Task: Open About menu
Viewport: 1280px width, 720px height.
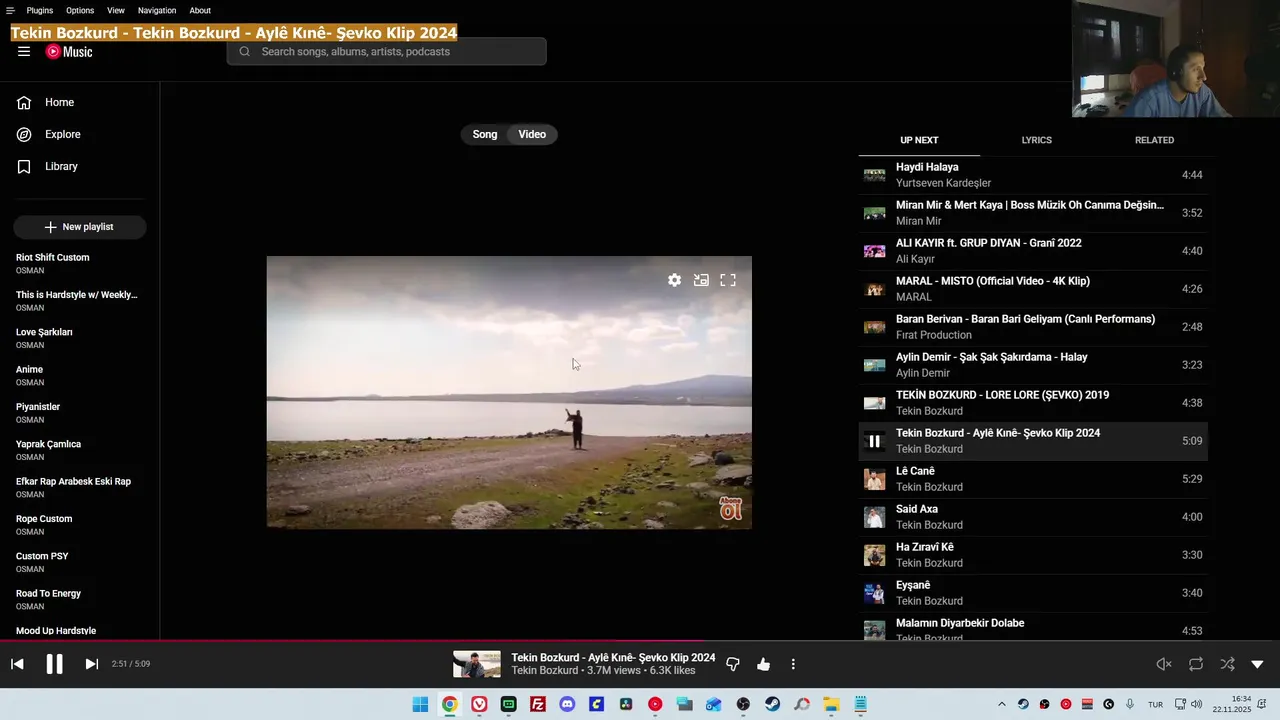Action: point(200,10)
